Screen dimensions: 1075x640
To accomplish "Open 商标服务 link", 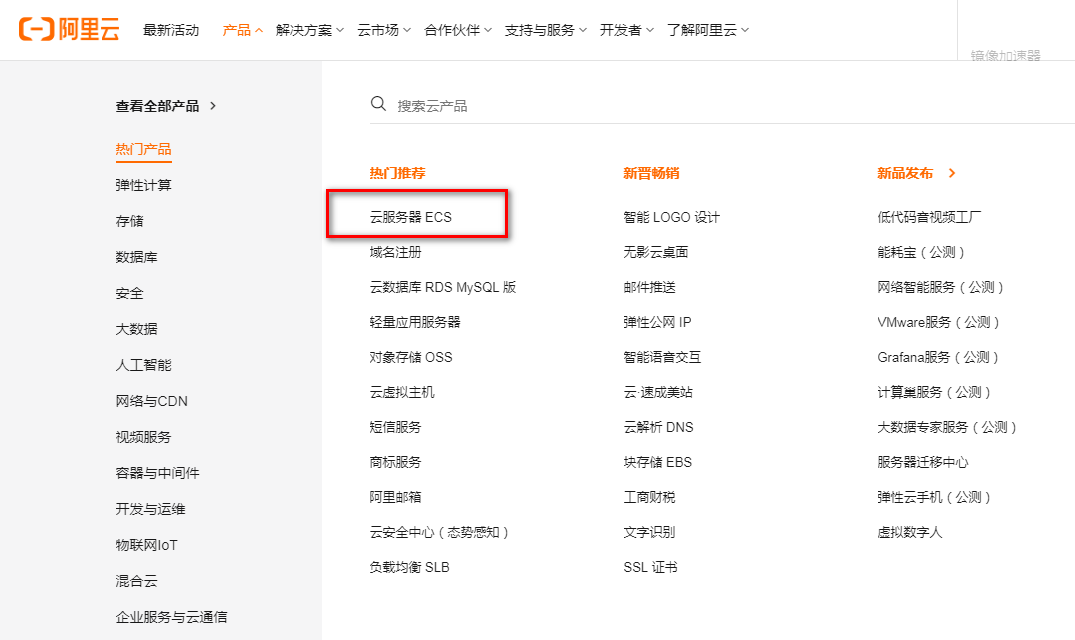I will [x=396, y=462].
